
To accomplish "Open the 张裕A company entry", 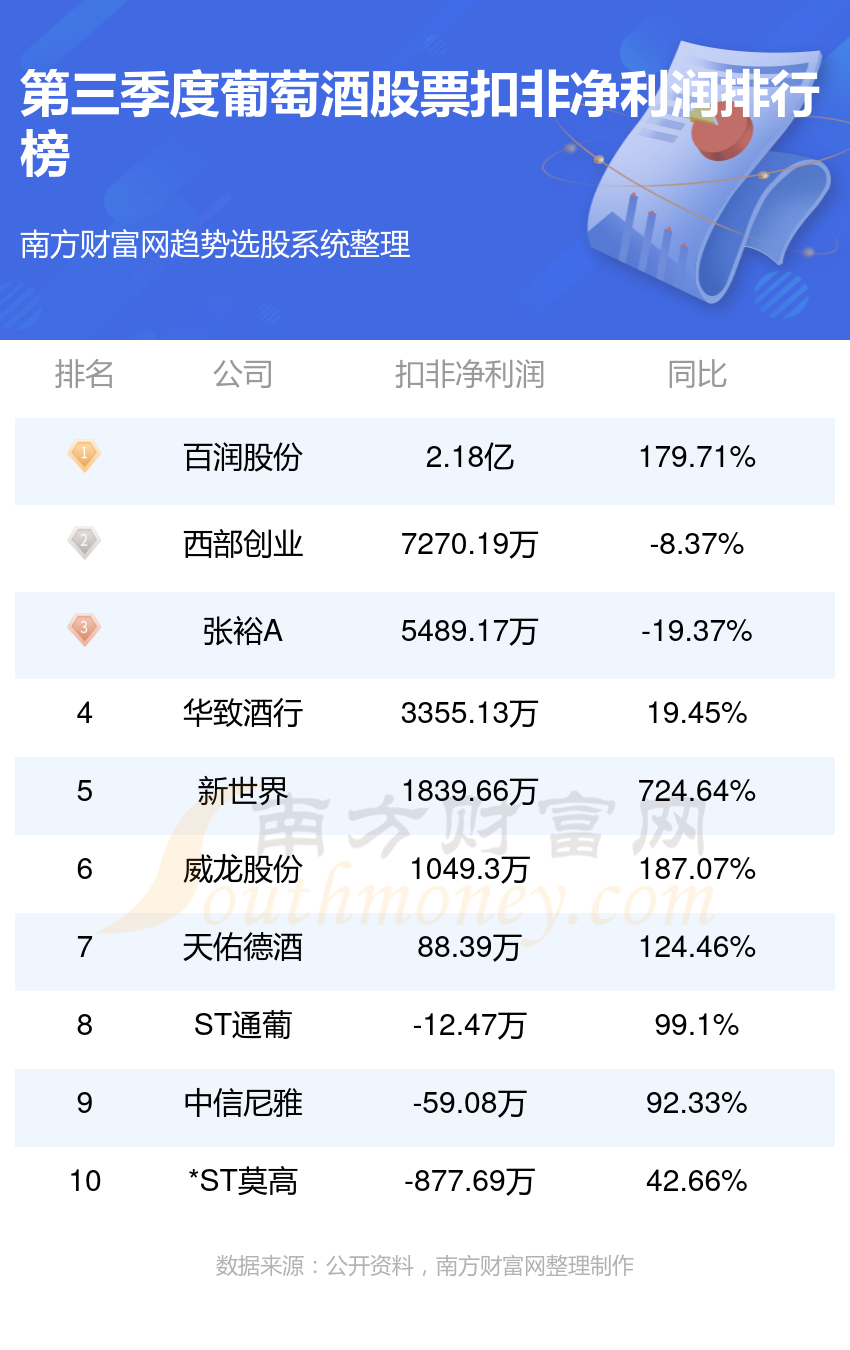I will 243,631.
